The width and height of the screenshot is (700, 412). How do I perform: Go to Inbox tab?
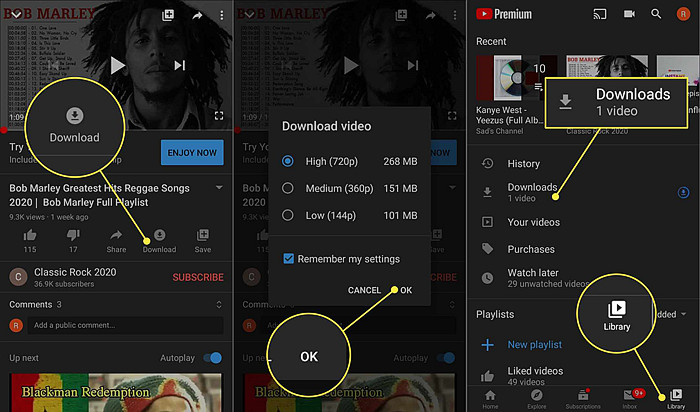tap(630, 400)
